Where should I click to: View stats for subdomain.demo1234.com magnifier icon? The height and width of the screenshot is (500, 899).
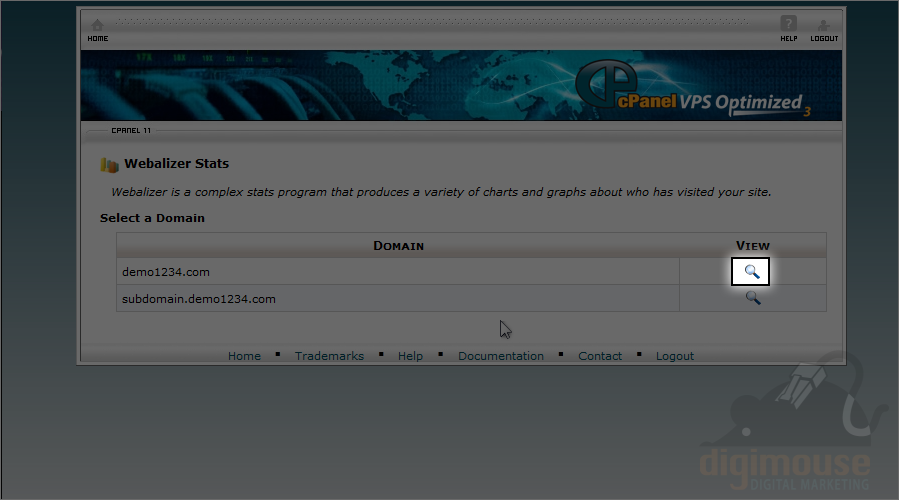753,298
